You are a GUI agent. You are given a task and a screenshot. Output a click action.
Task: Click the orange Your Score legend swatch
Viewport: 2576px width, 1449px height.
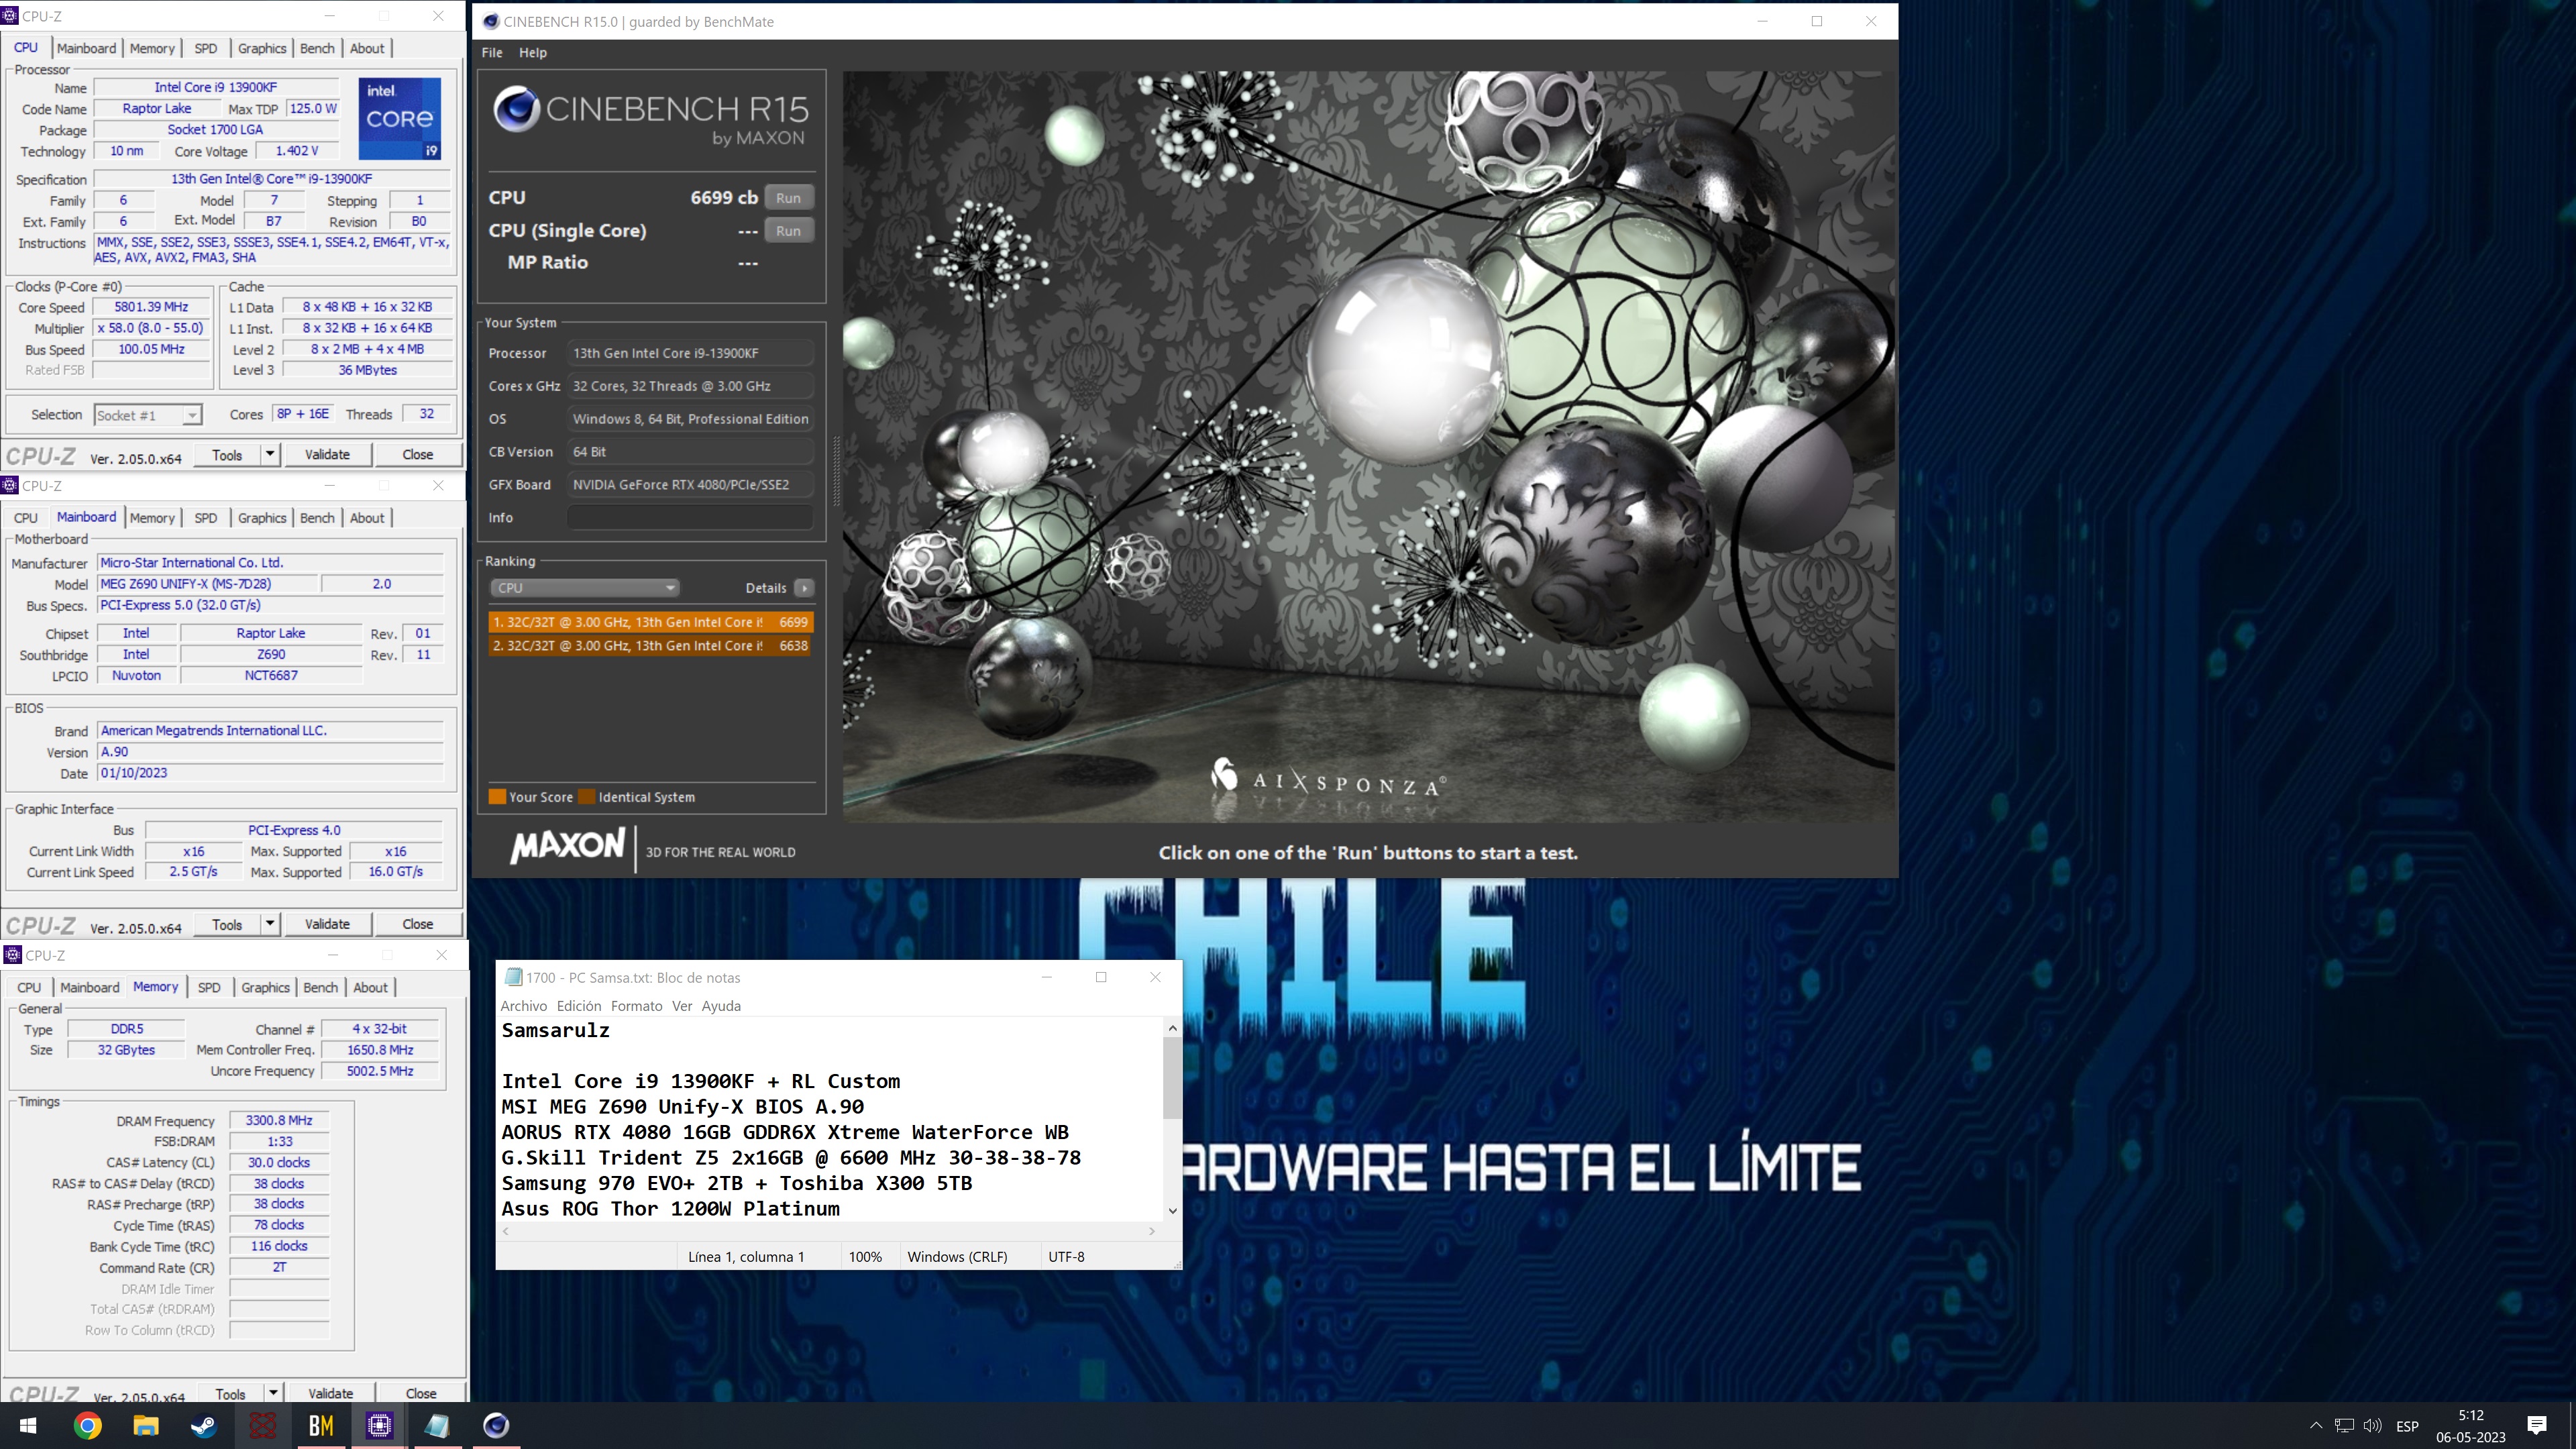497,797
